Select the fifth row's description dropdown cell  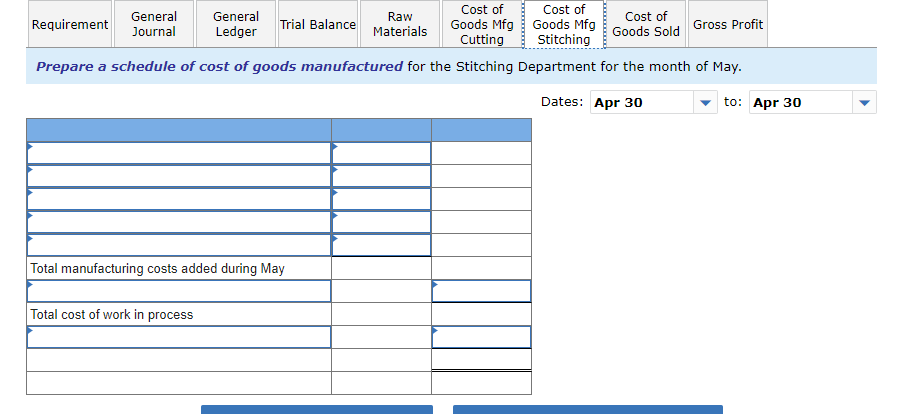pos(179,245)
